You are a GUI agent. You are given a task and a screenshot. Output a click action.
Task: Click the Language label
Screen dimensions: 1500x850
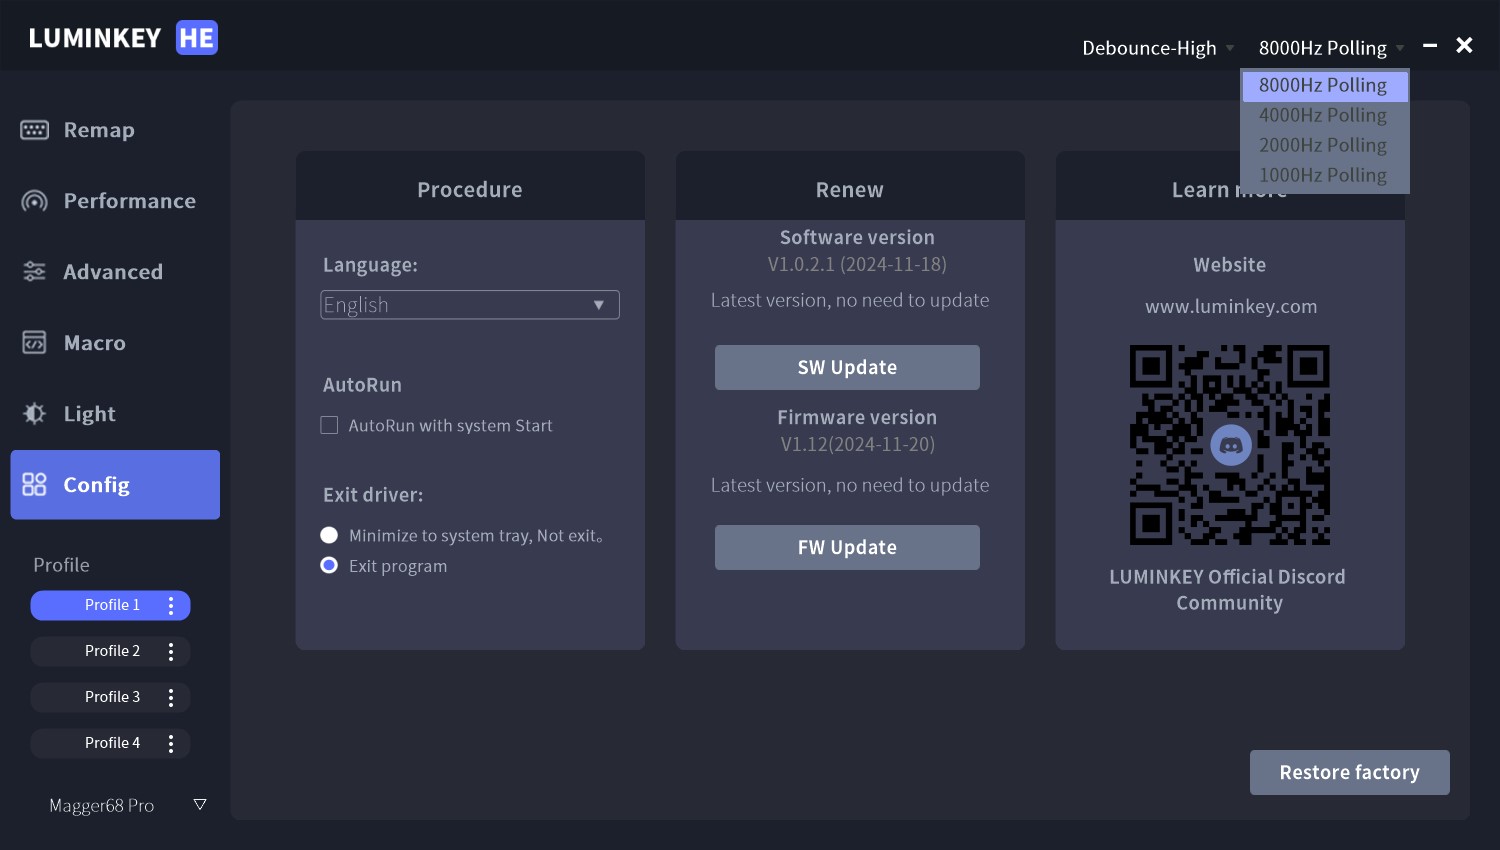pos(370,265)
